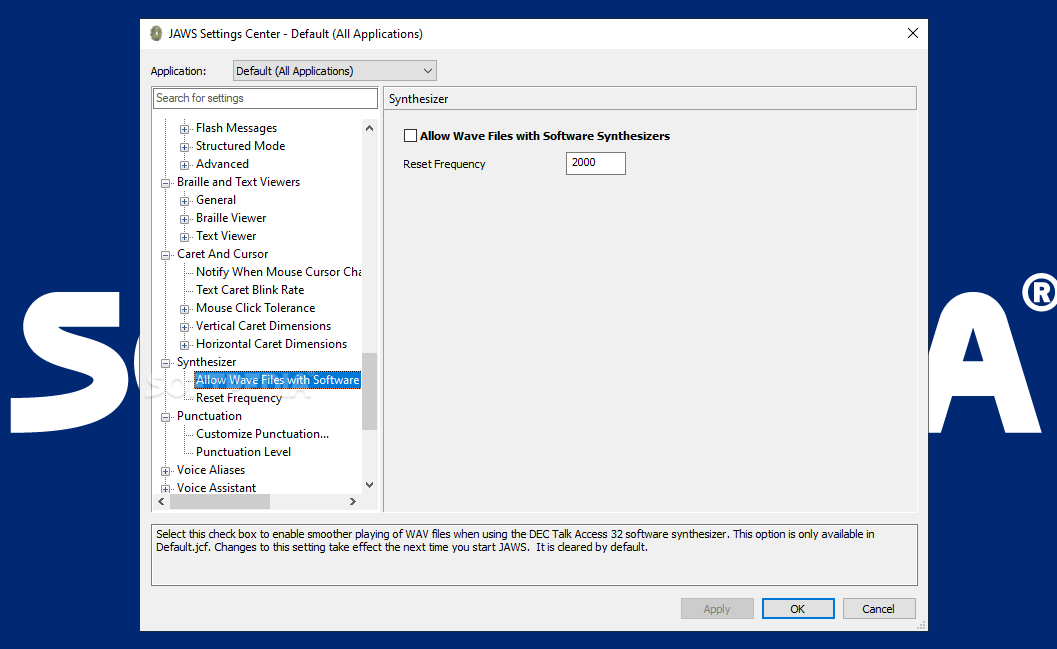Click the tree vertical scrollbar thumb

(x=369, y=392)
